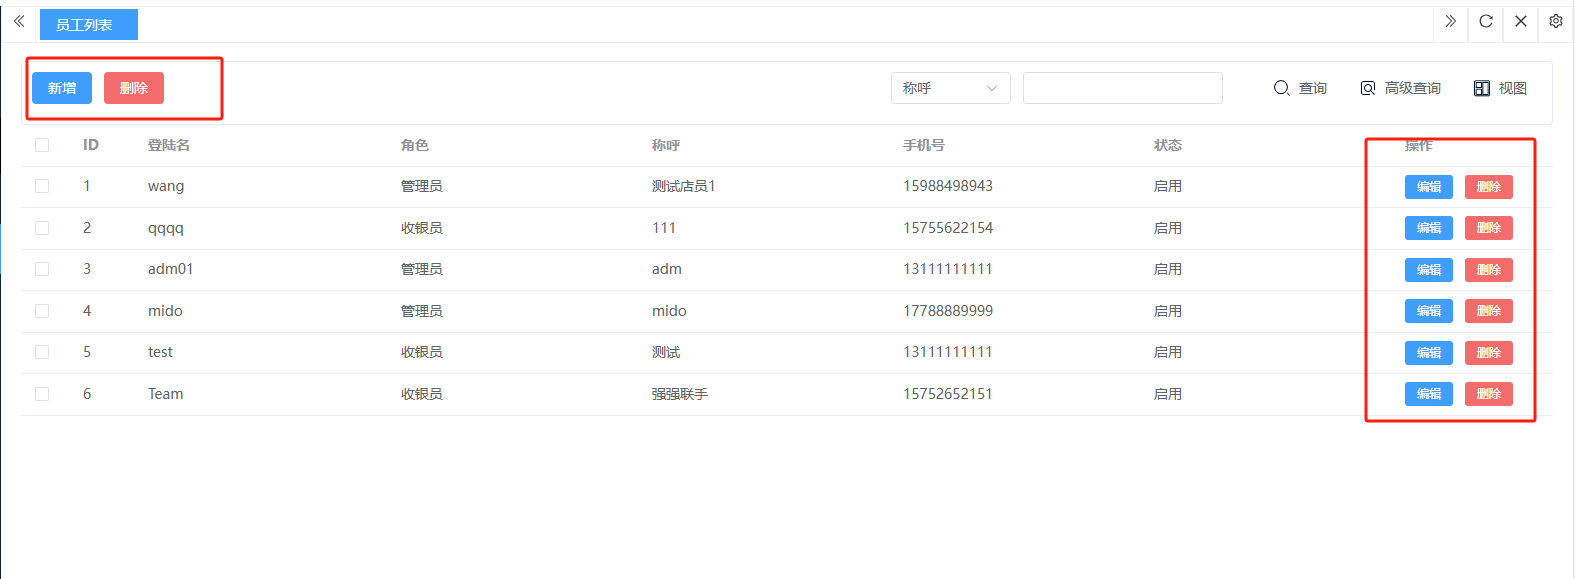Click the 手机号 column header

pos(923,145)
